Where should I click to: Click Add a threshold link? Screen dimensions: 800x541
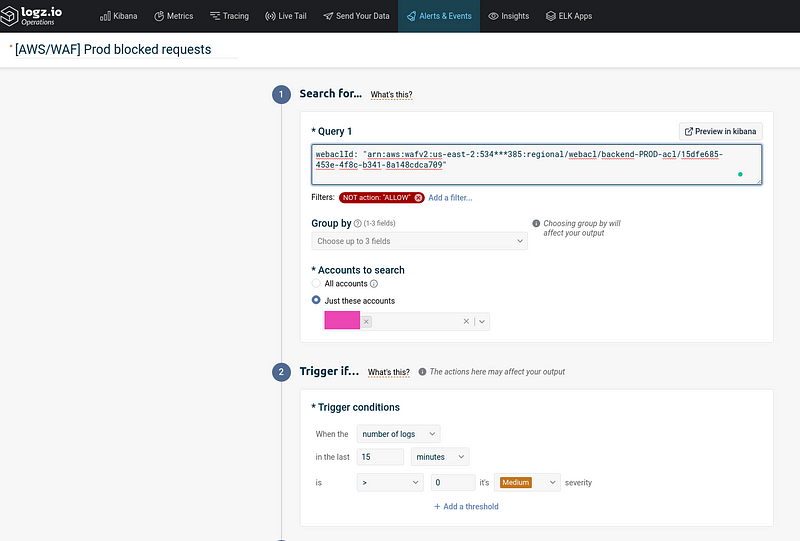pyautogui.click(x=466, y=506)
